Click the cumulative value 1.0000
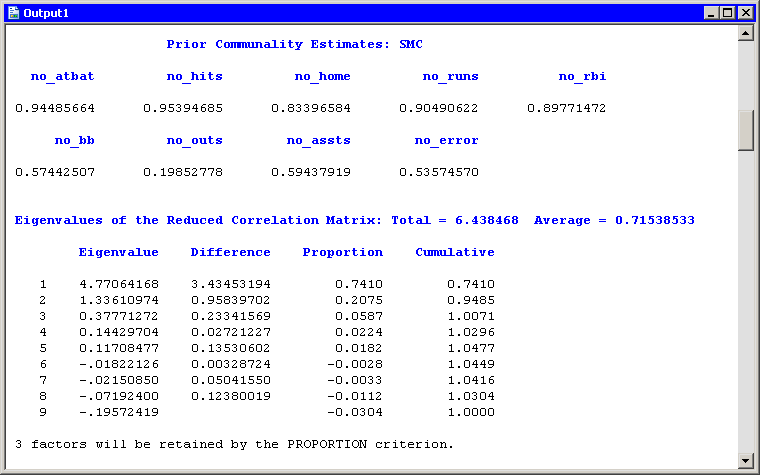 [471, 412]
